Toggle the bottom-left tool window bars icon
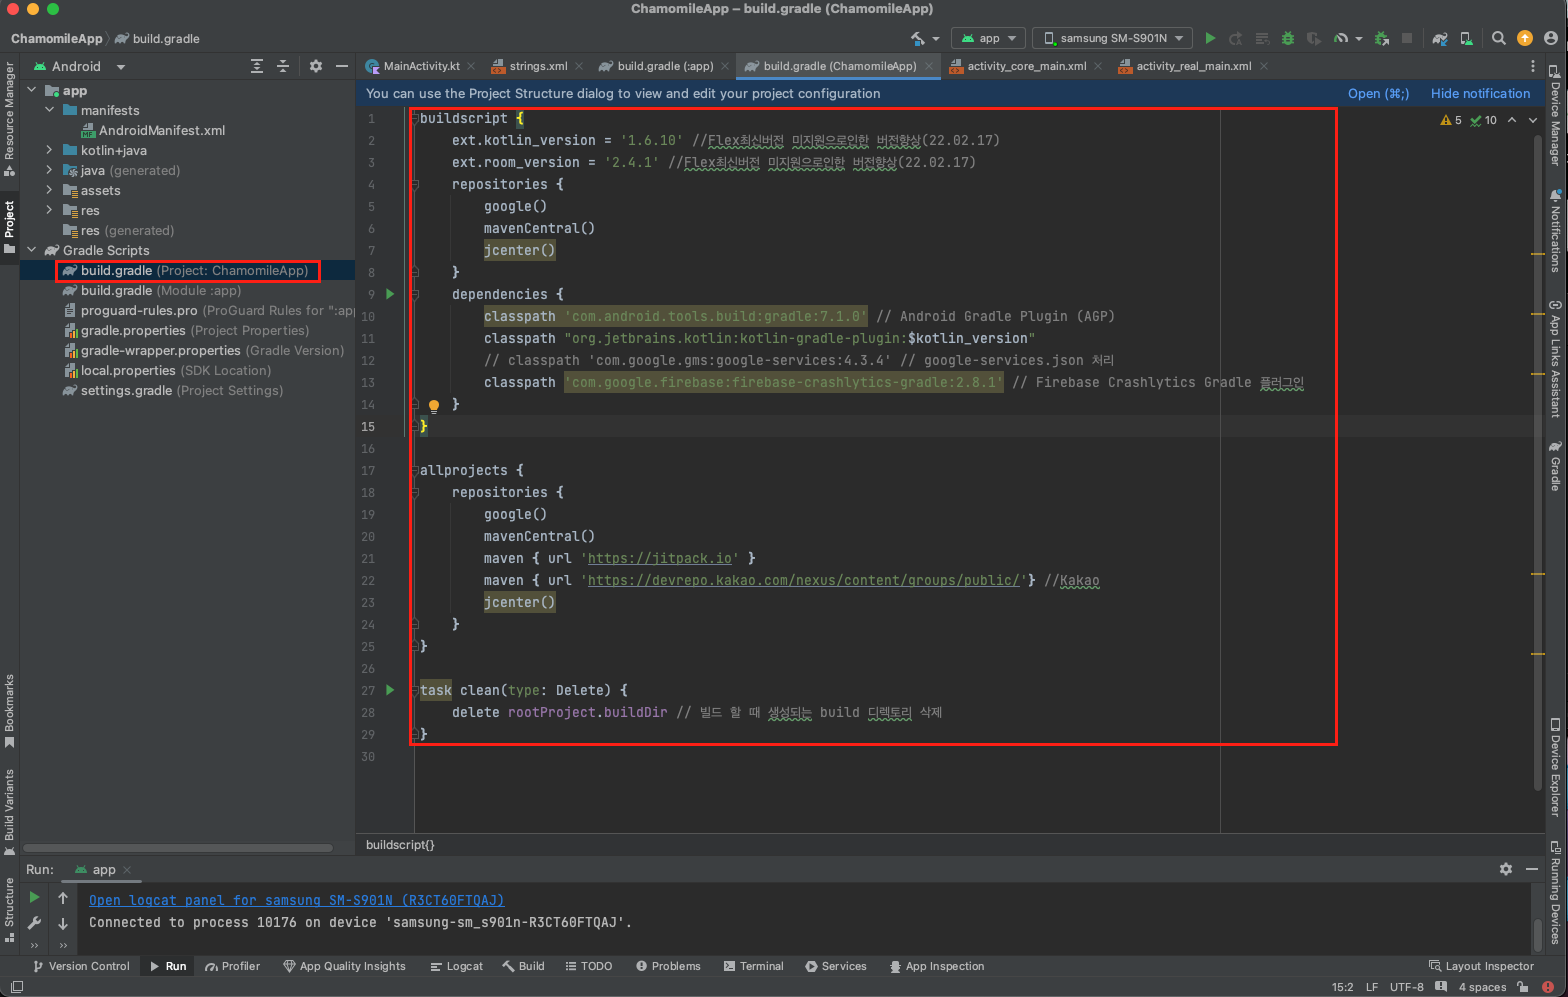This screenshot has width=1568, height=997. click(x=16, y=987)
